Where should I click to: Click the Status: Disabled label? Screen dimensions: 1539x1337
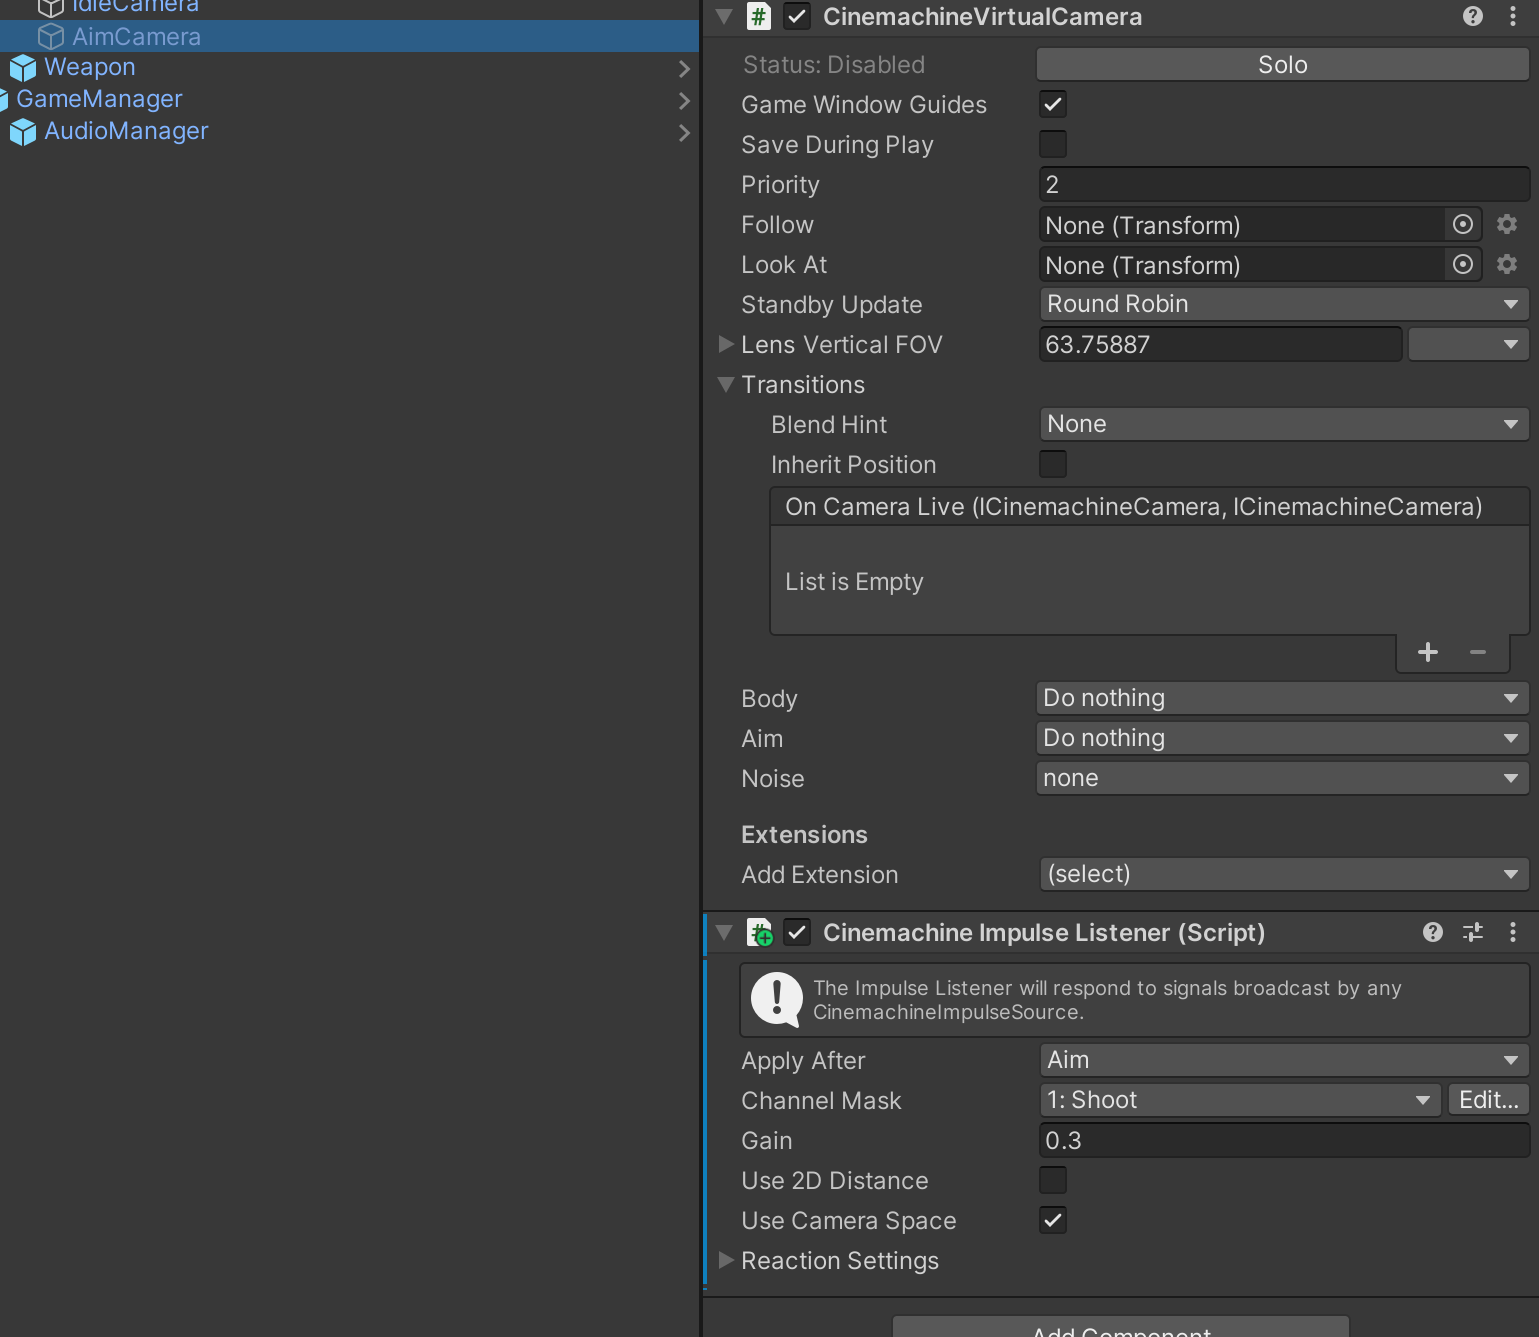[834, 64]
